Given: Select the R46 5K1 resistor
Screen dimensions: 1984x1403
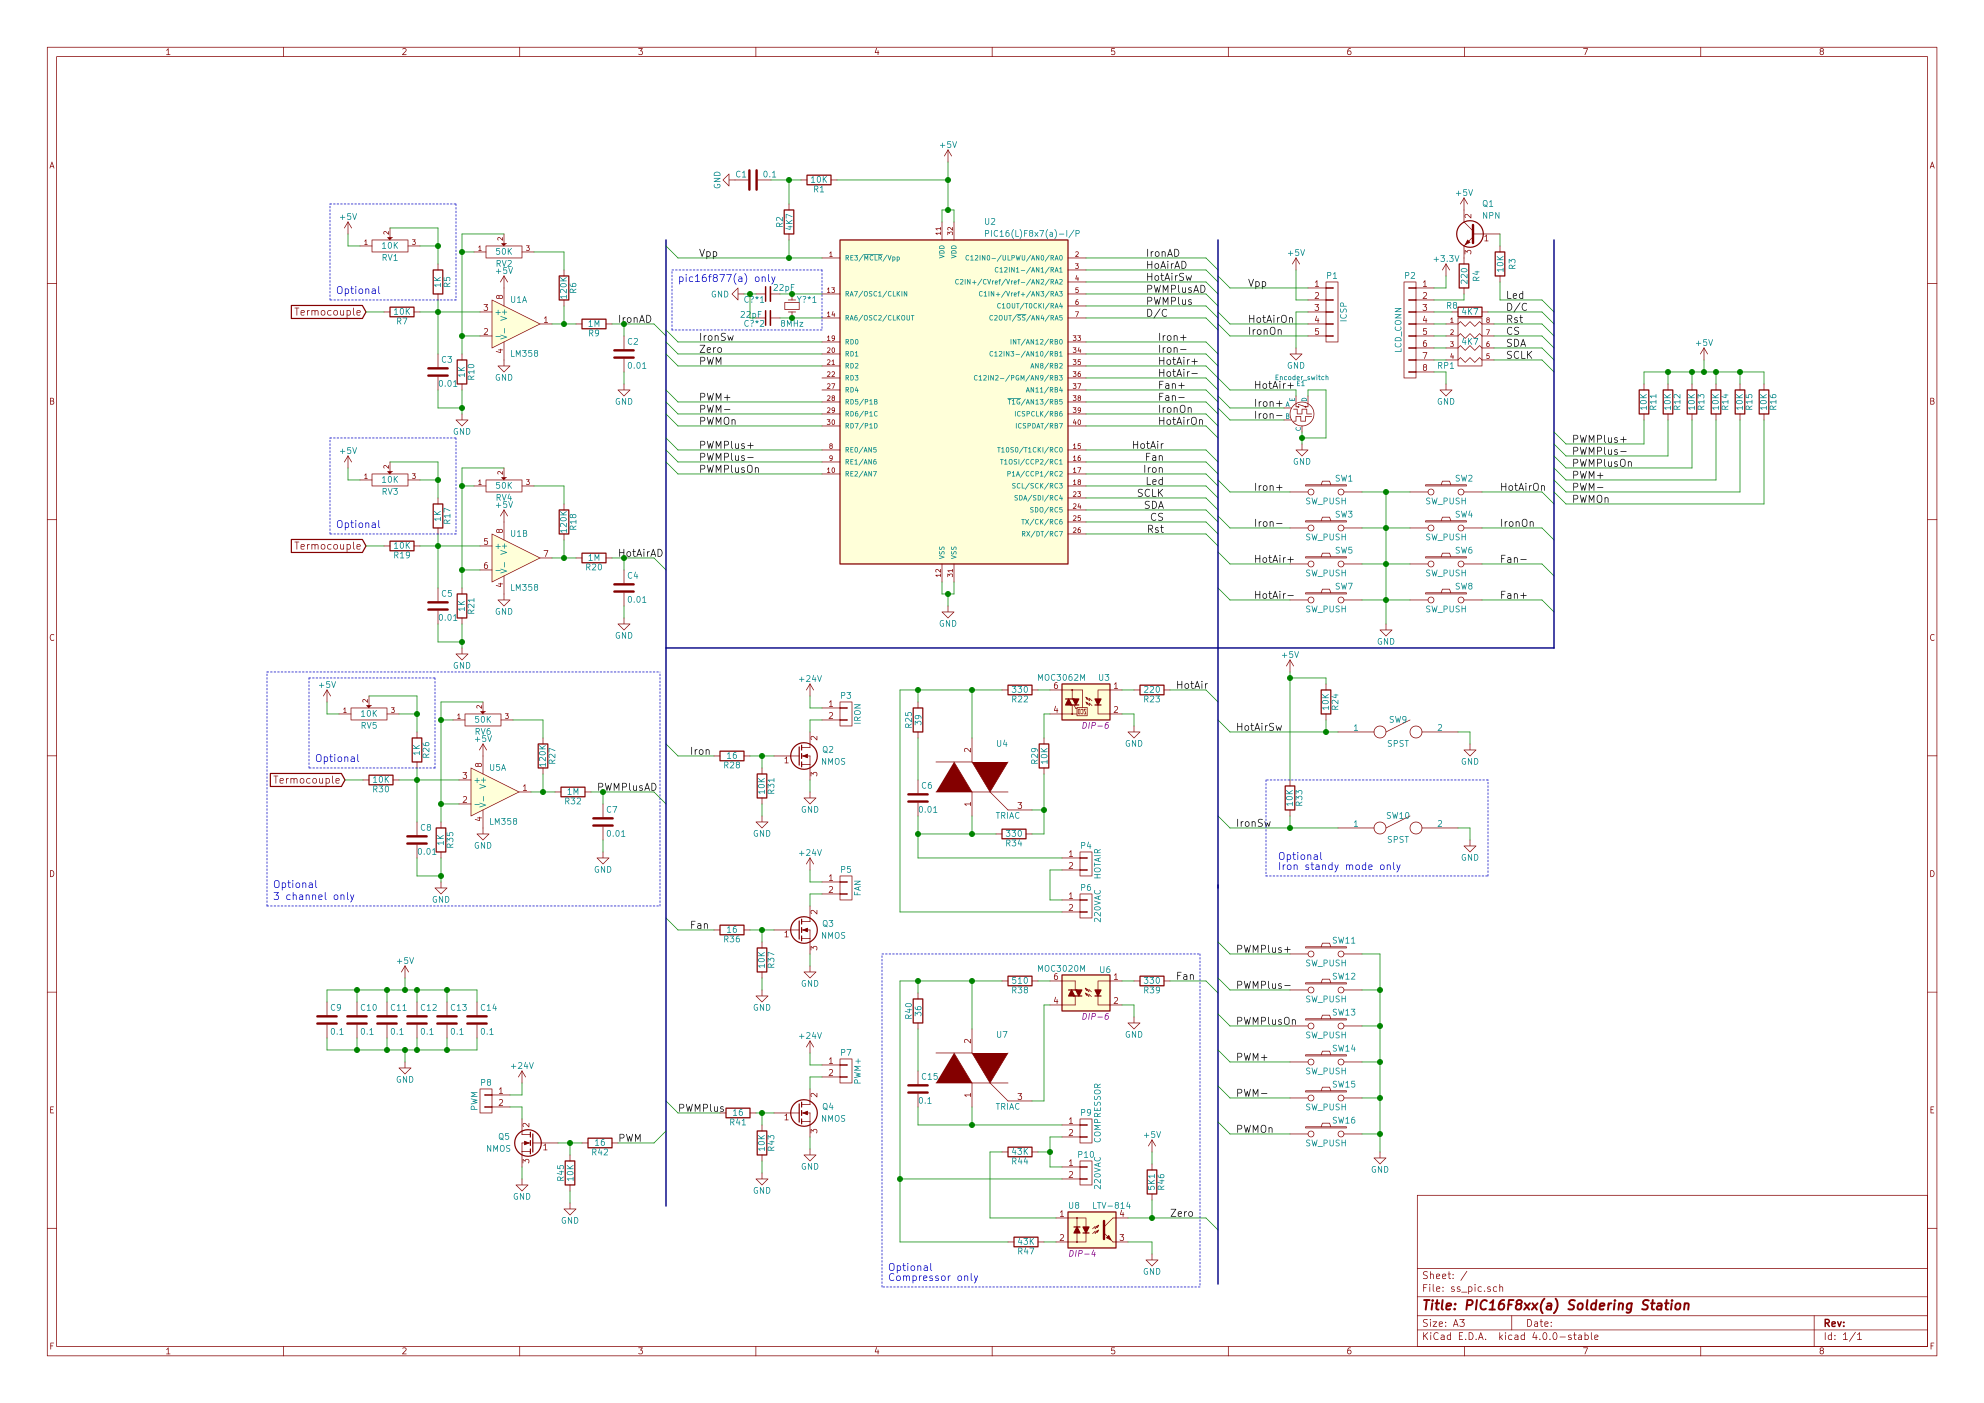Looking at the screenshot, I should pos(1152,1182).
